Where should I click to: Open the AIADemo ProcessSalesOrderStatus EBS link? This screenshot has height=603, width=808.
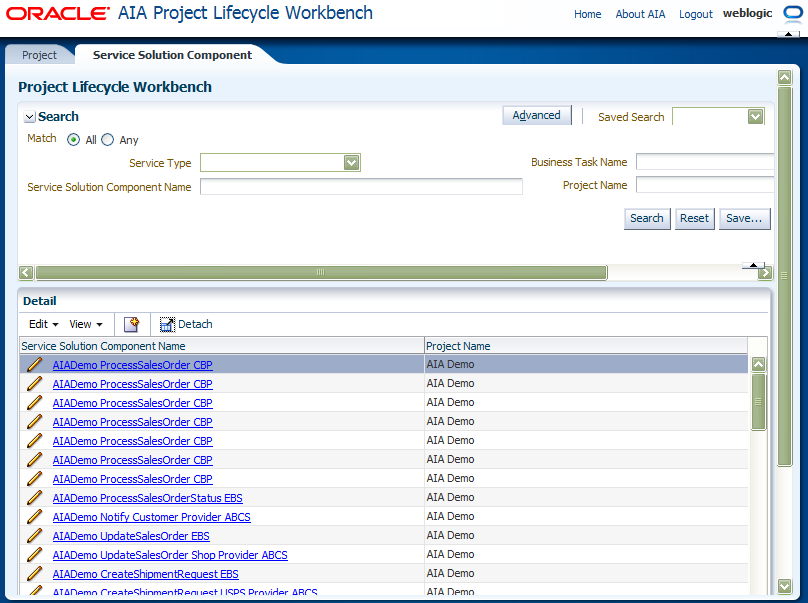pos(147,498)
